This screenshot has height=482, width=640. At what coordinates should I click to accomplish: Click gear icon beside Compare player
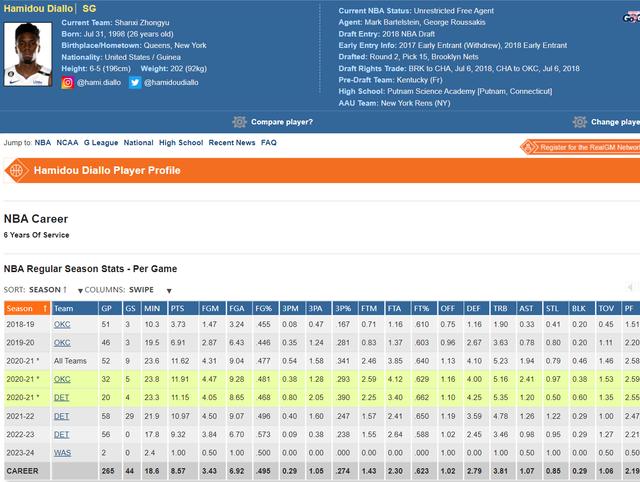pos(240,122)
